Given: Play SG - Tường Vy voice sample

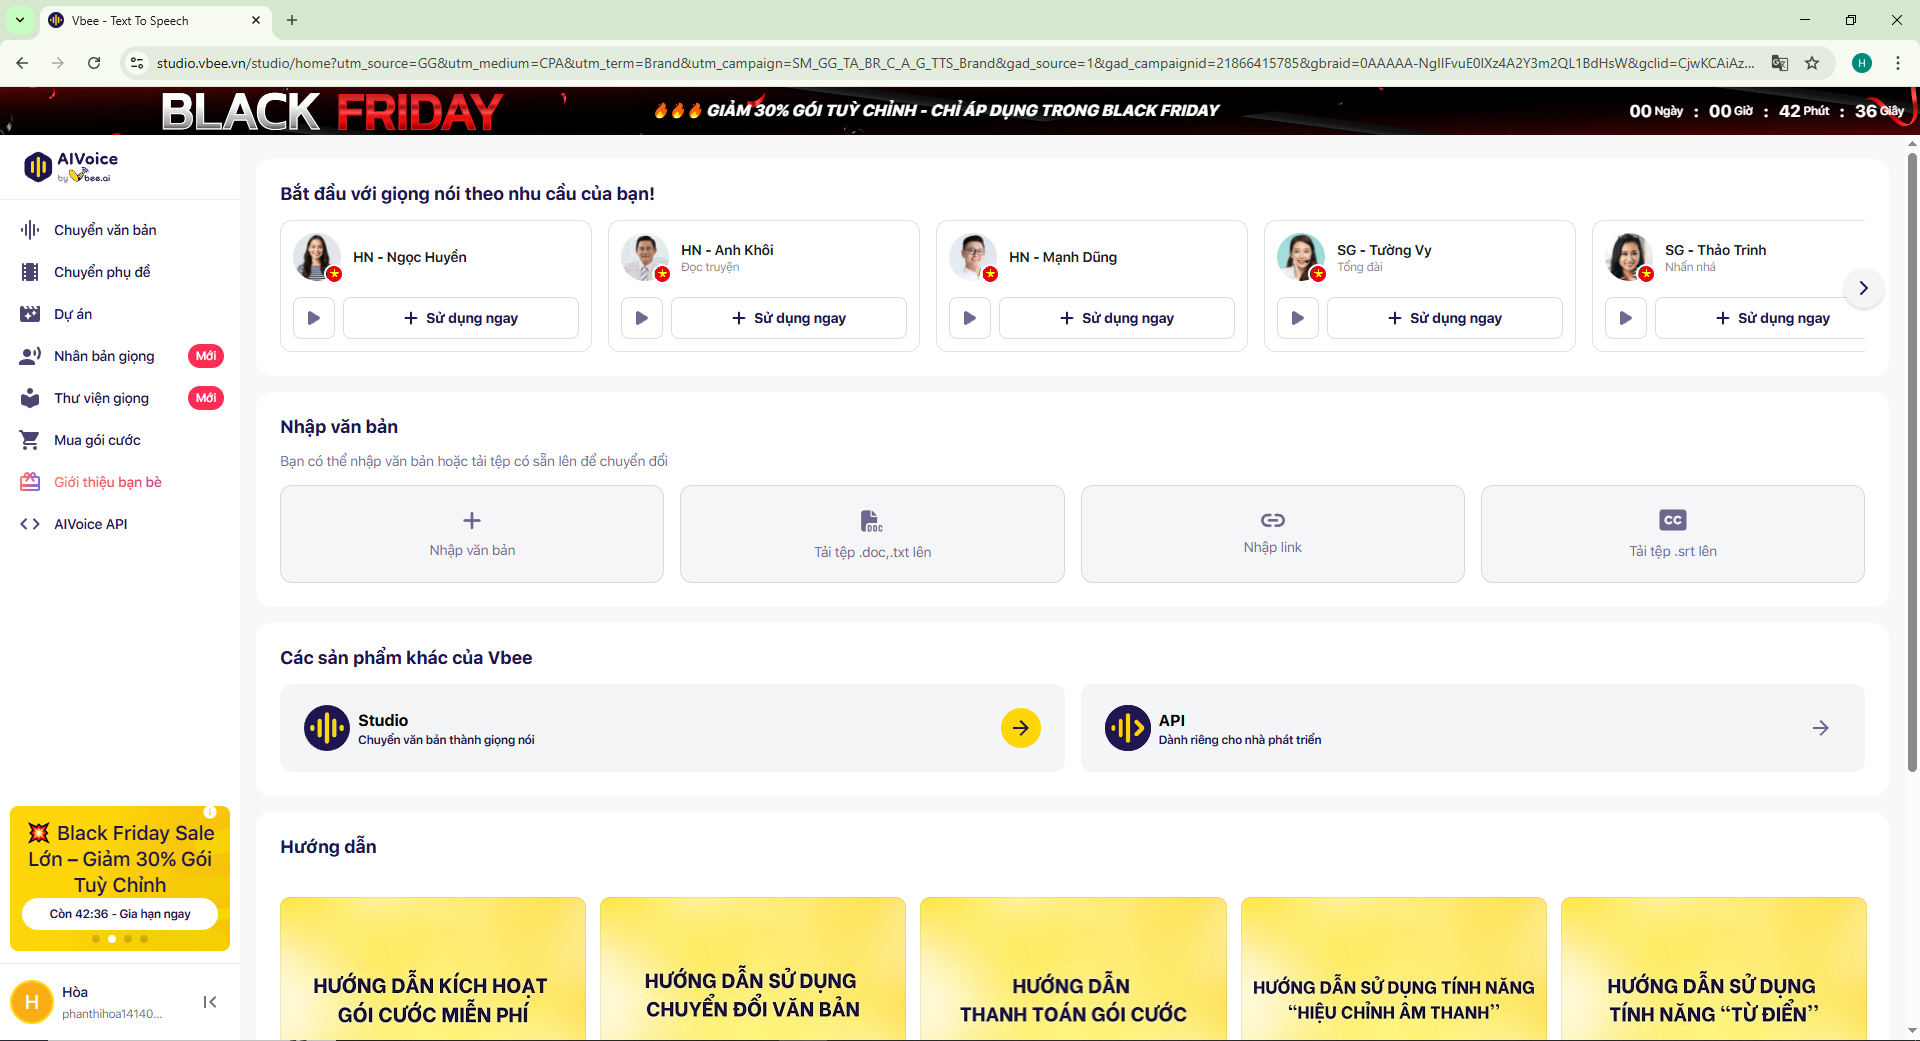Looking at the screenshot, I should pyautogui.click(x=1298, y=318).
